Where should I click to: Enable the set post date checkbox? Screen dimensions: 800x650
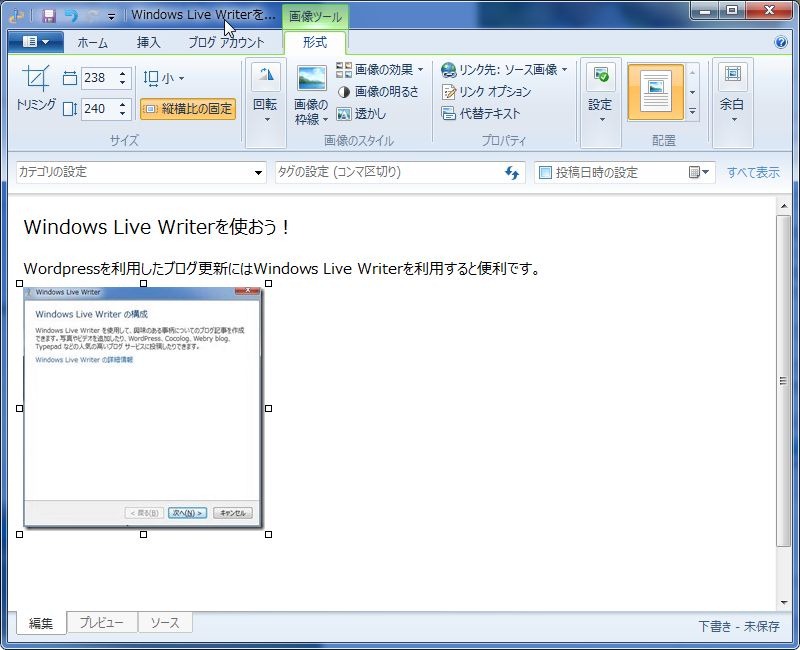[x=545, y=173]
